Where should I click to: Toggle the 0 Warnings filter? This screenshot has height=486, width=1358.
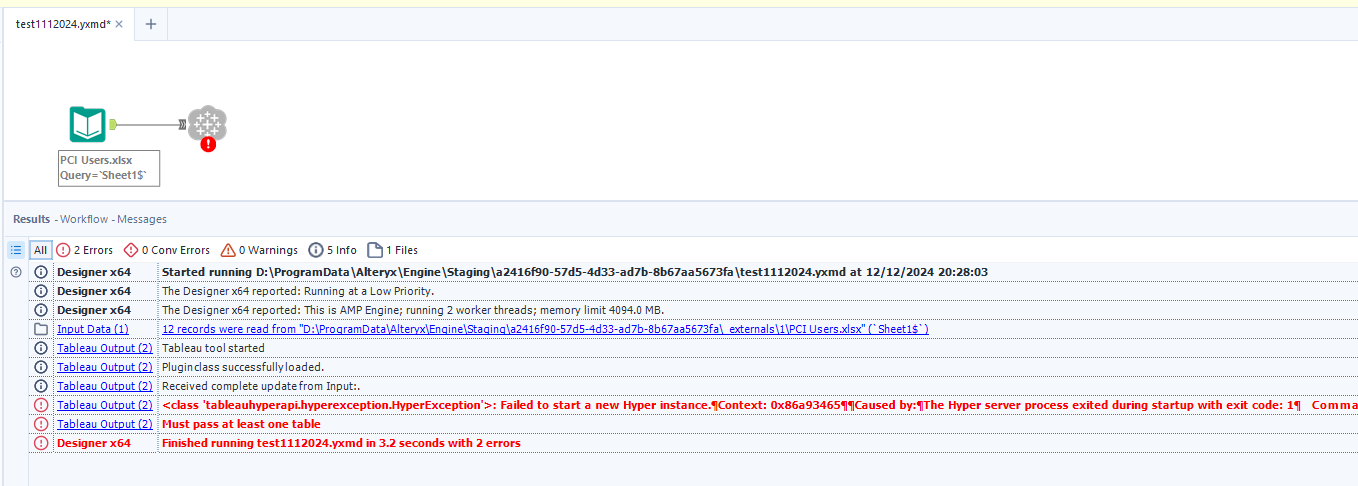coord(259,250)
